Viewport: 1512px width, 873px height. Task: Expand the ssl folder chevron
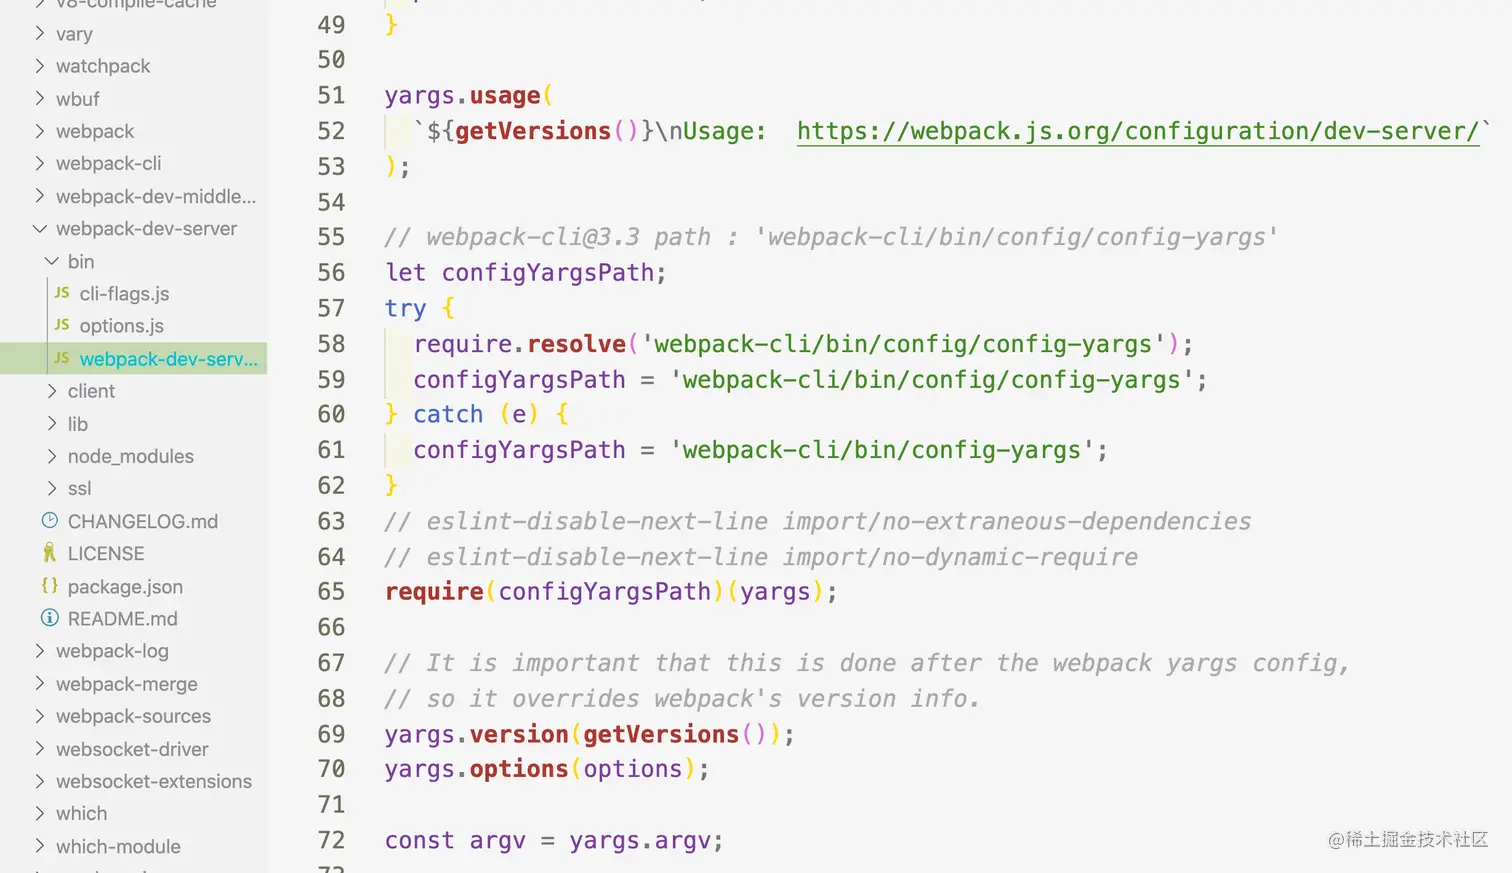pos(51,488)
